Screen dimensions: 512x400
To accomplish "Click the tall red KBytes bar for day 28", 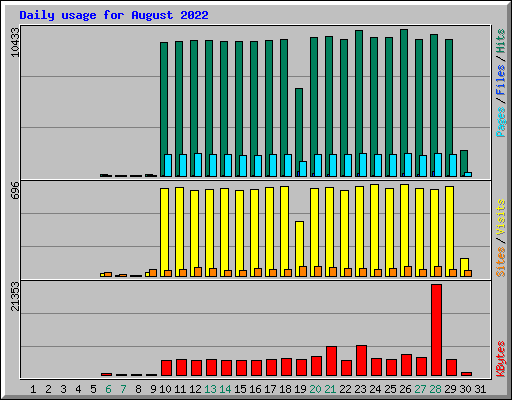I will 436,330.
